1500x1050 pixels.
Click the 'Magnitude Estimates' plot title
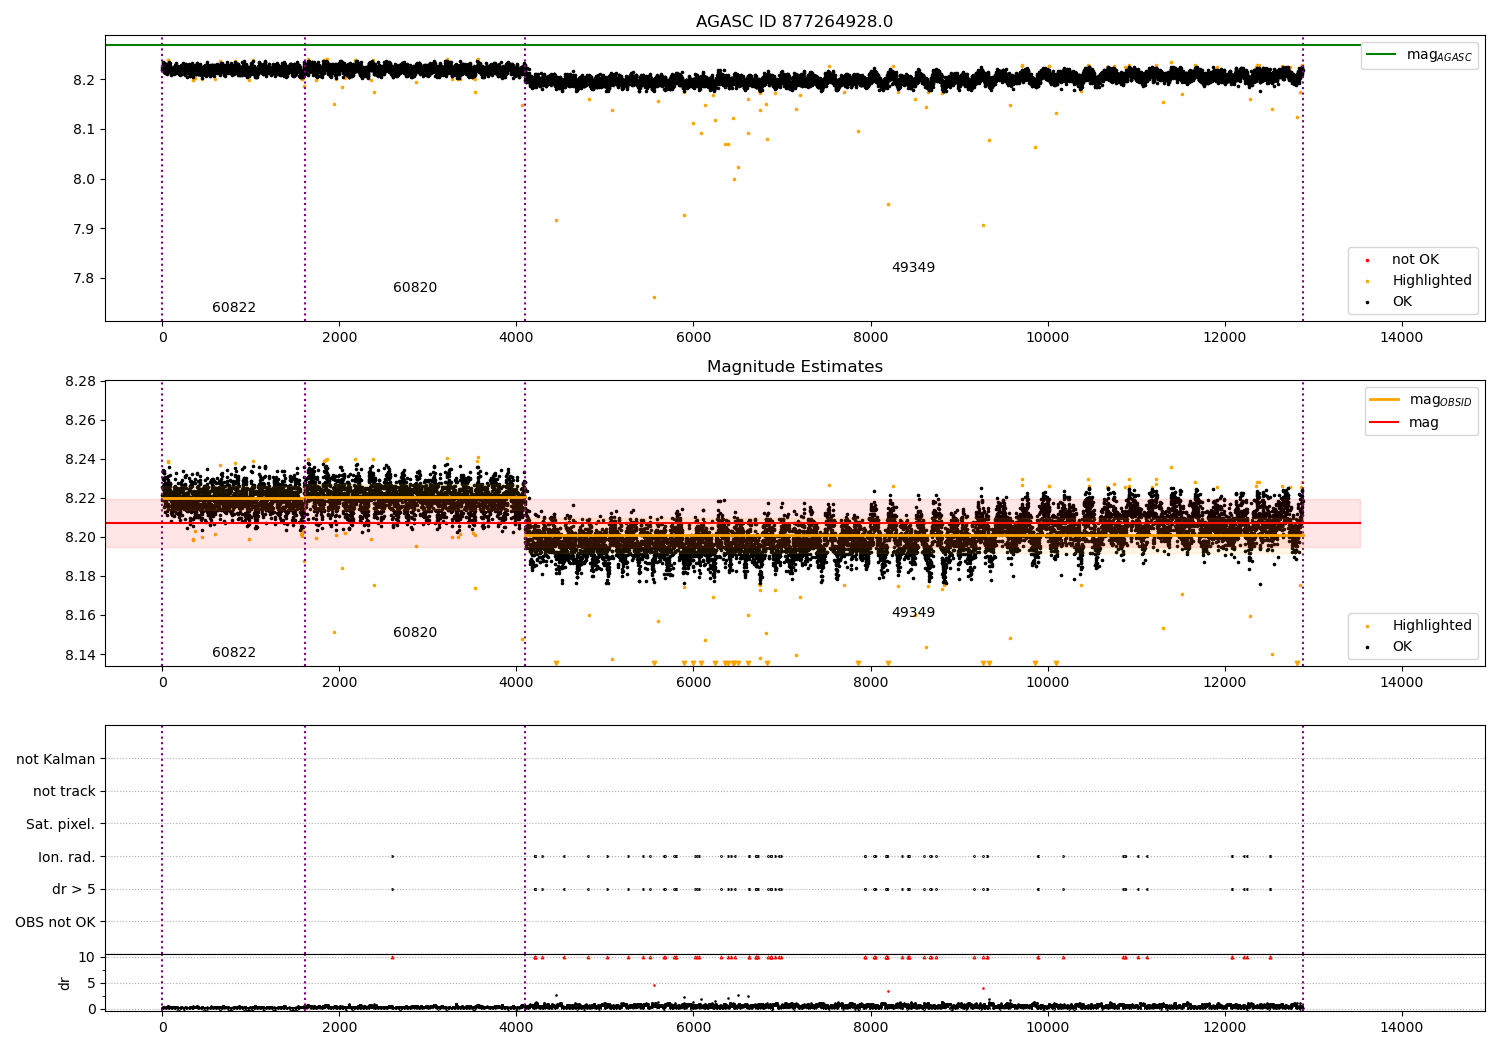pos(794,367)
